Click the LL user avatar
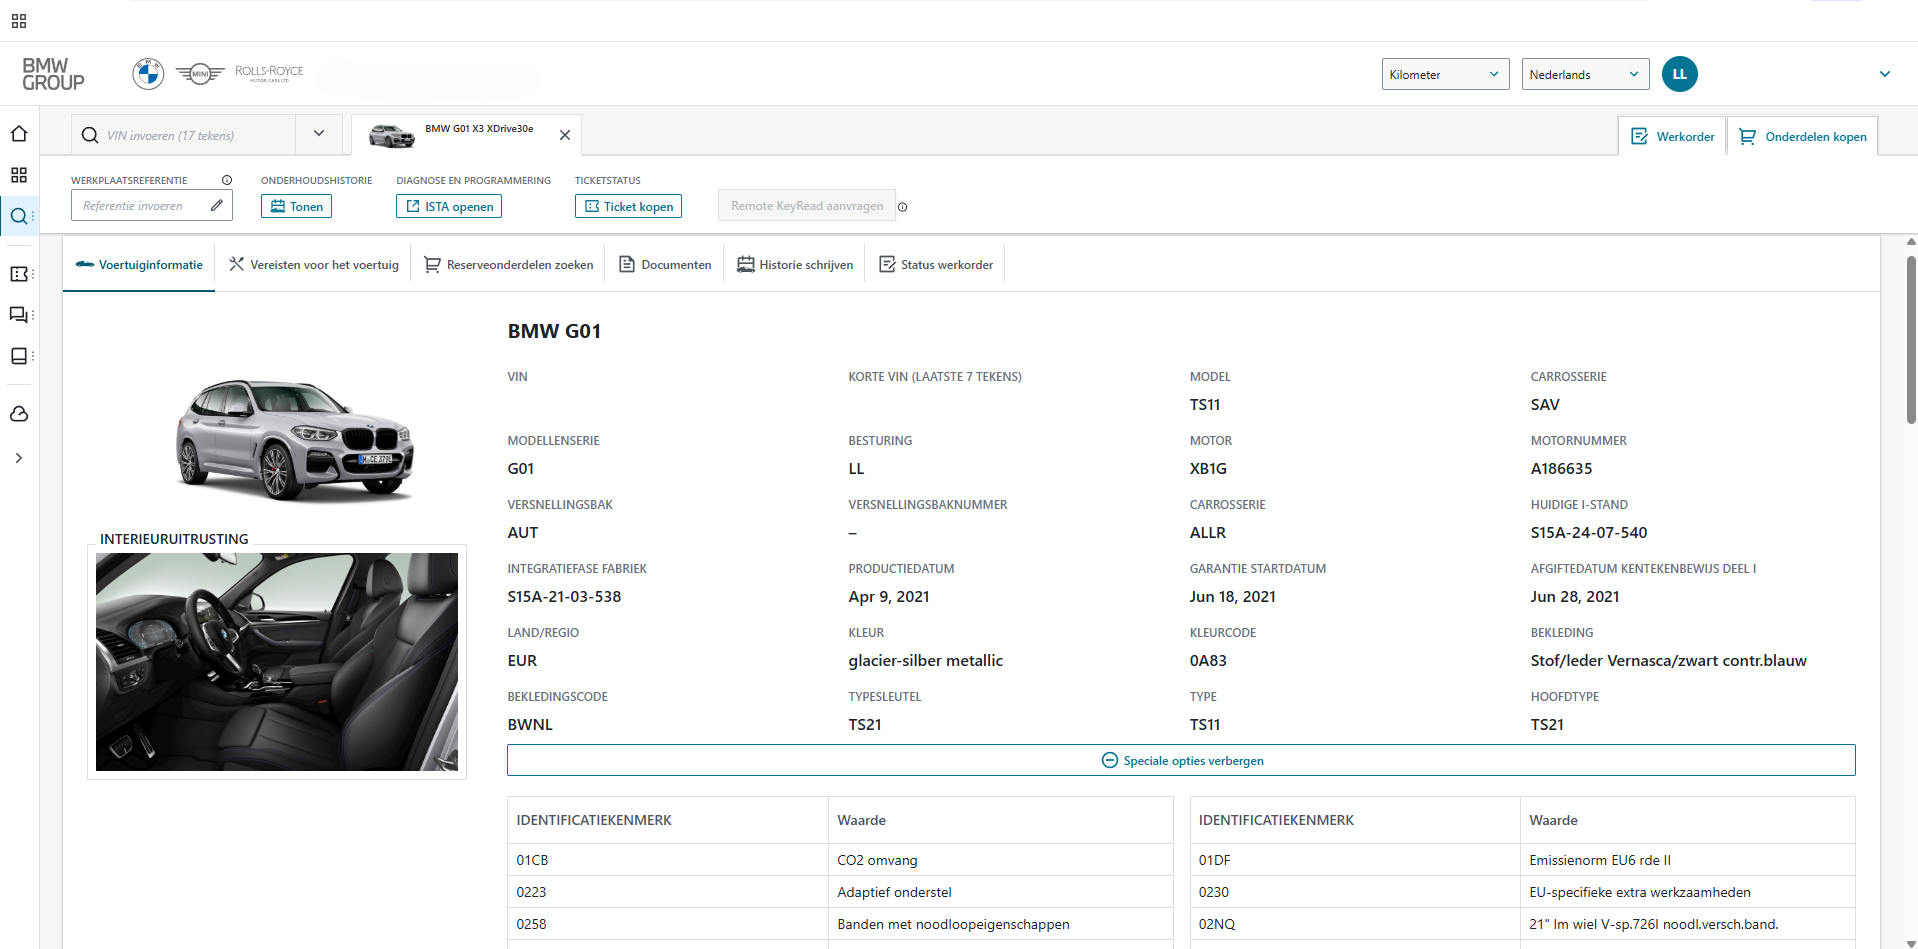 [x=1679, y=73]
